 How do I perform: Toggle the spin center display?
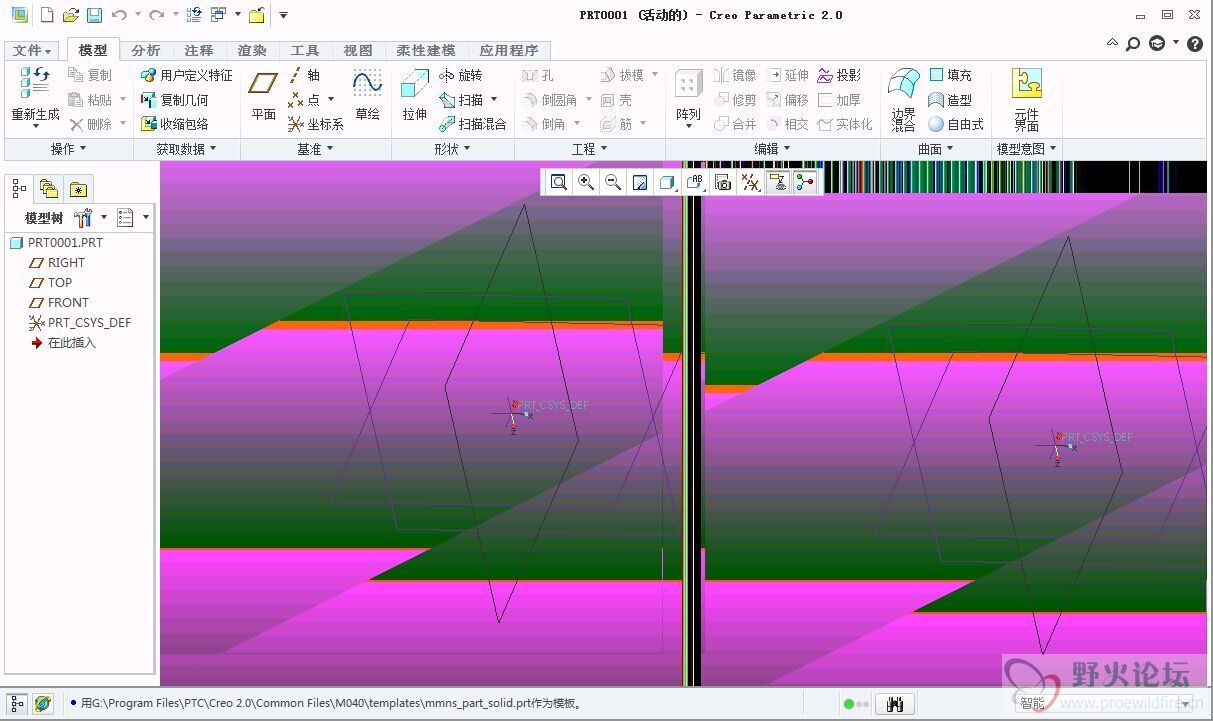(805, 182)
